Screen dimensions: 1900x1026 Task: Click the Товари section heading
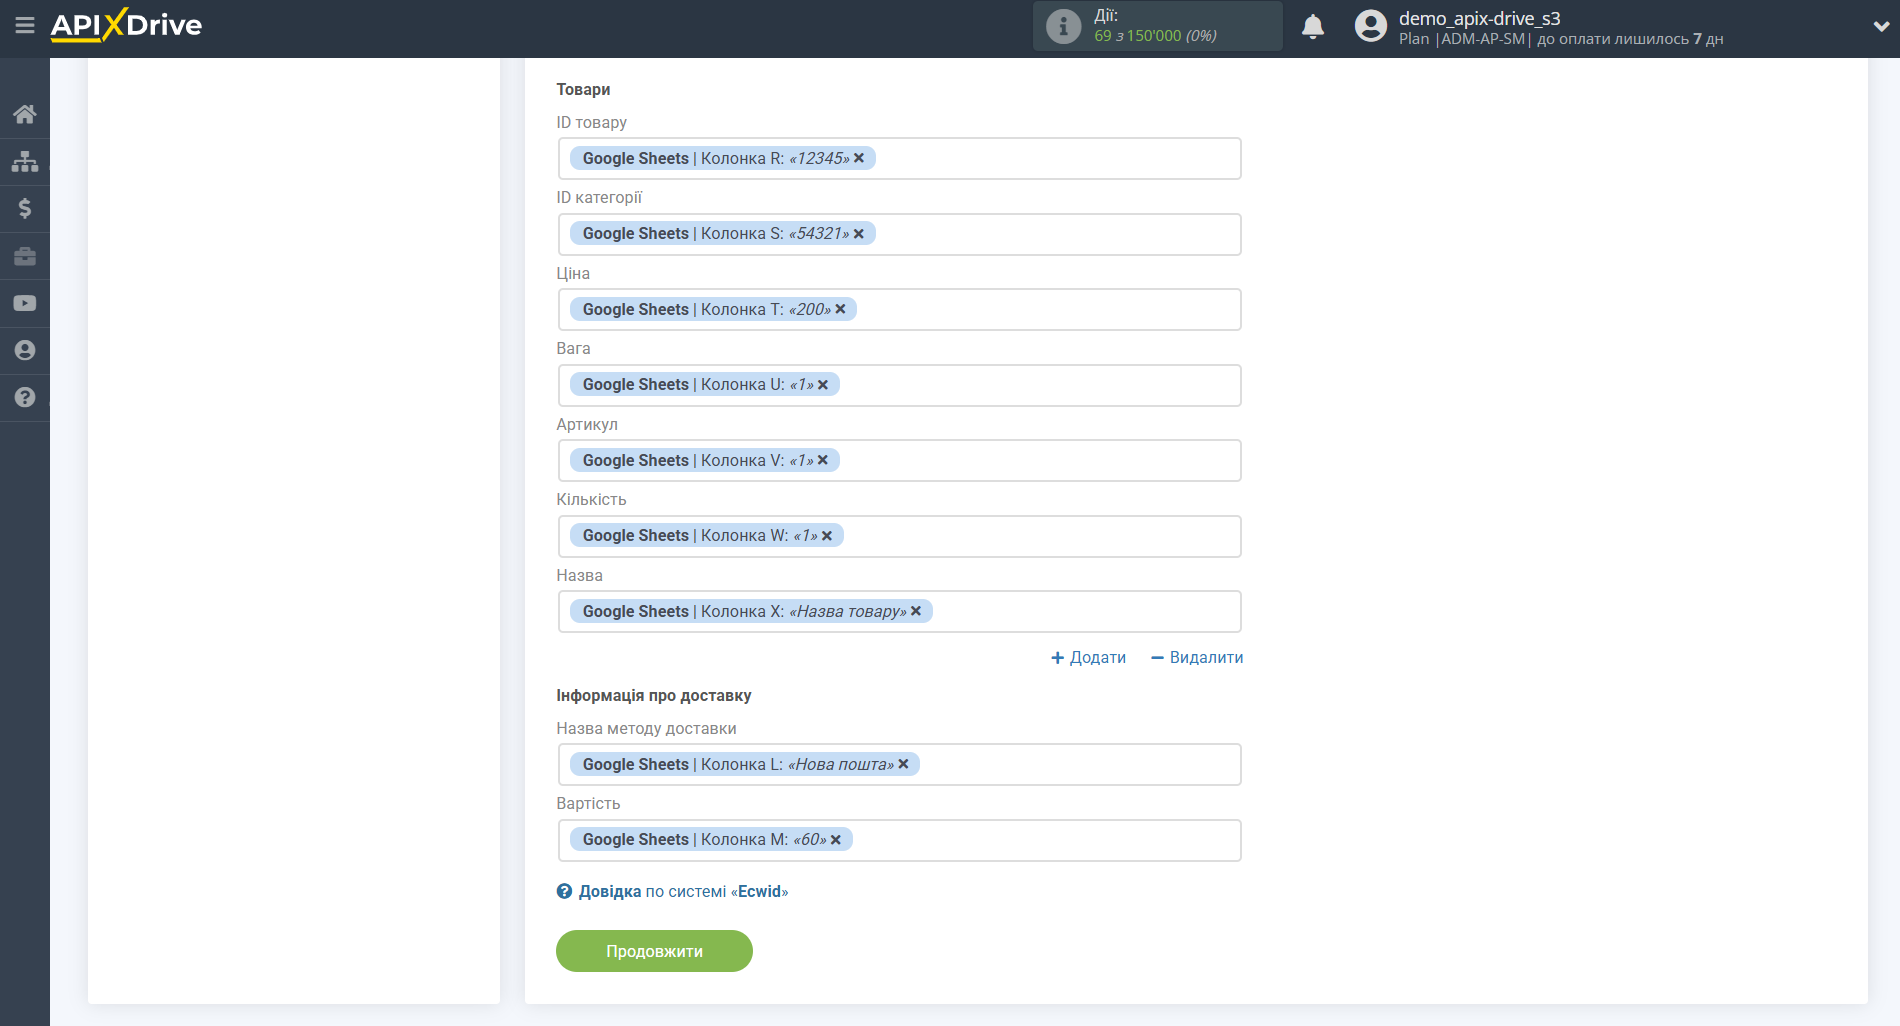point(583,89)
